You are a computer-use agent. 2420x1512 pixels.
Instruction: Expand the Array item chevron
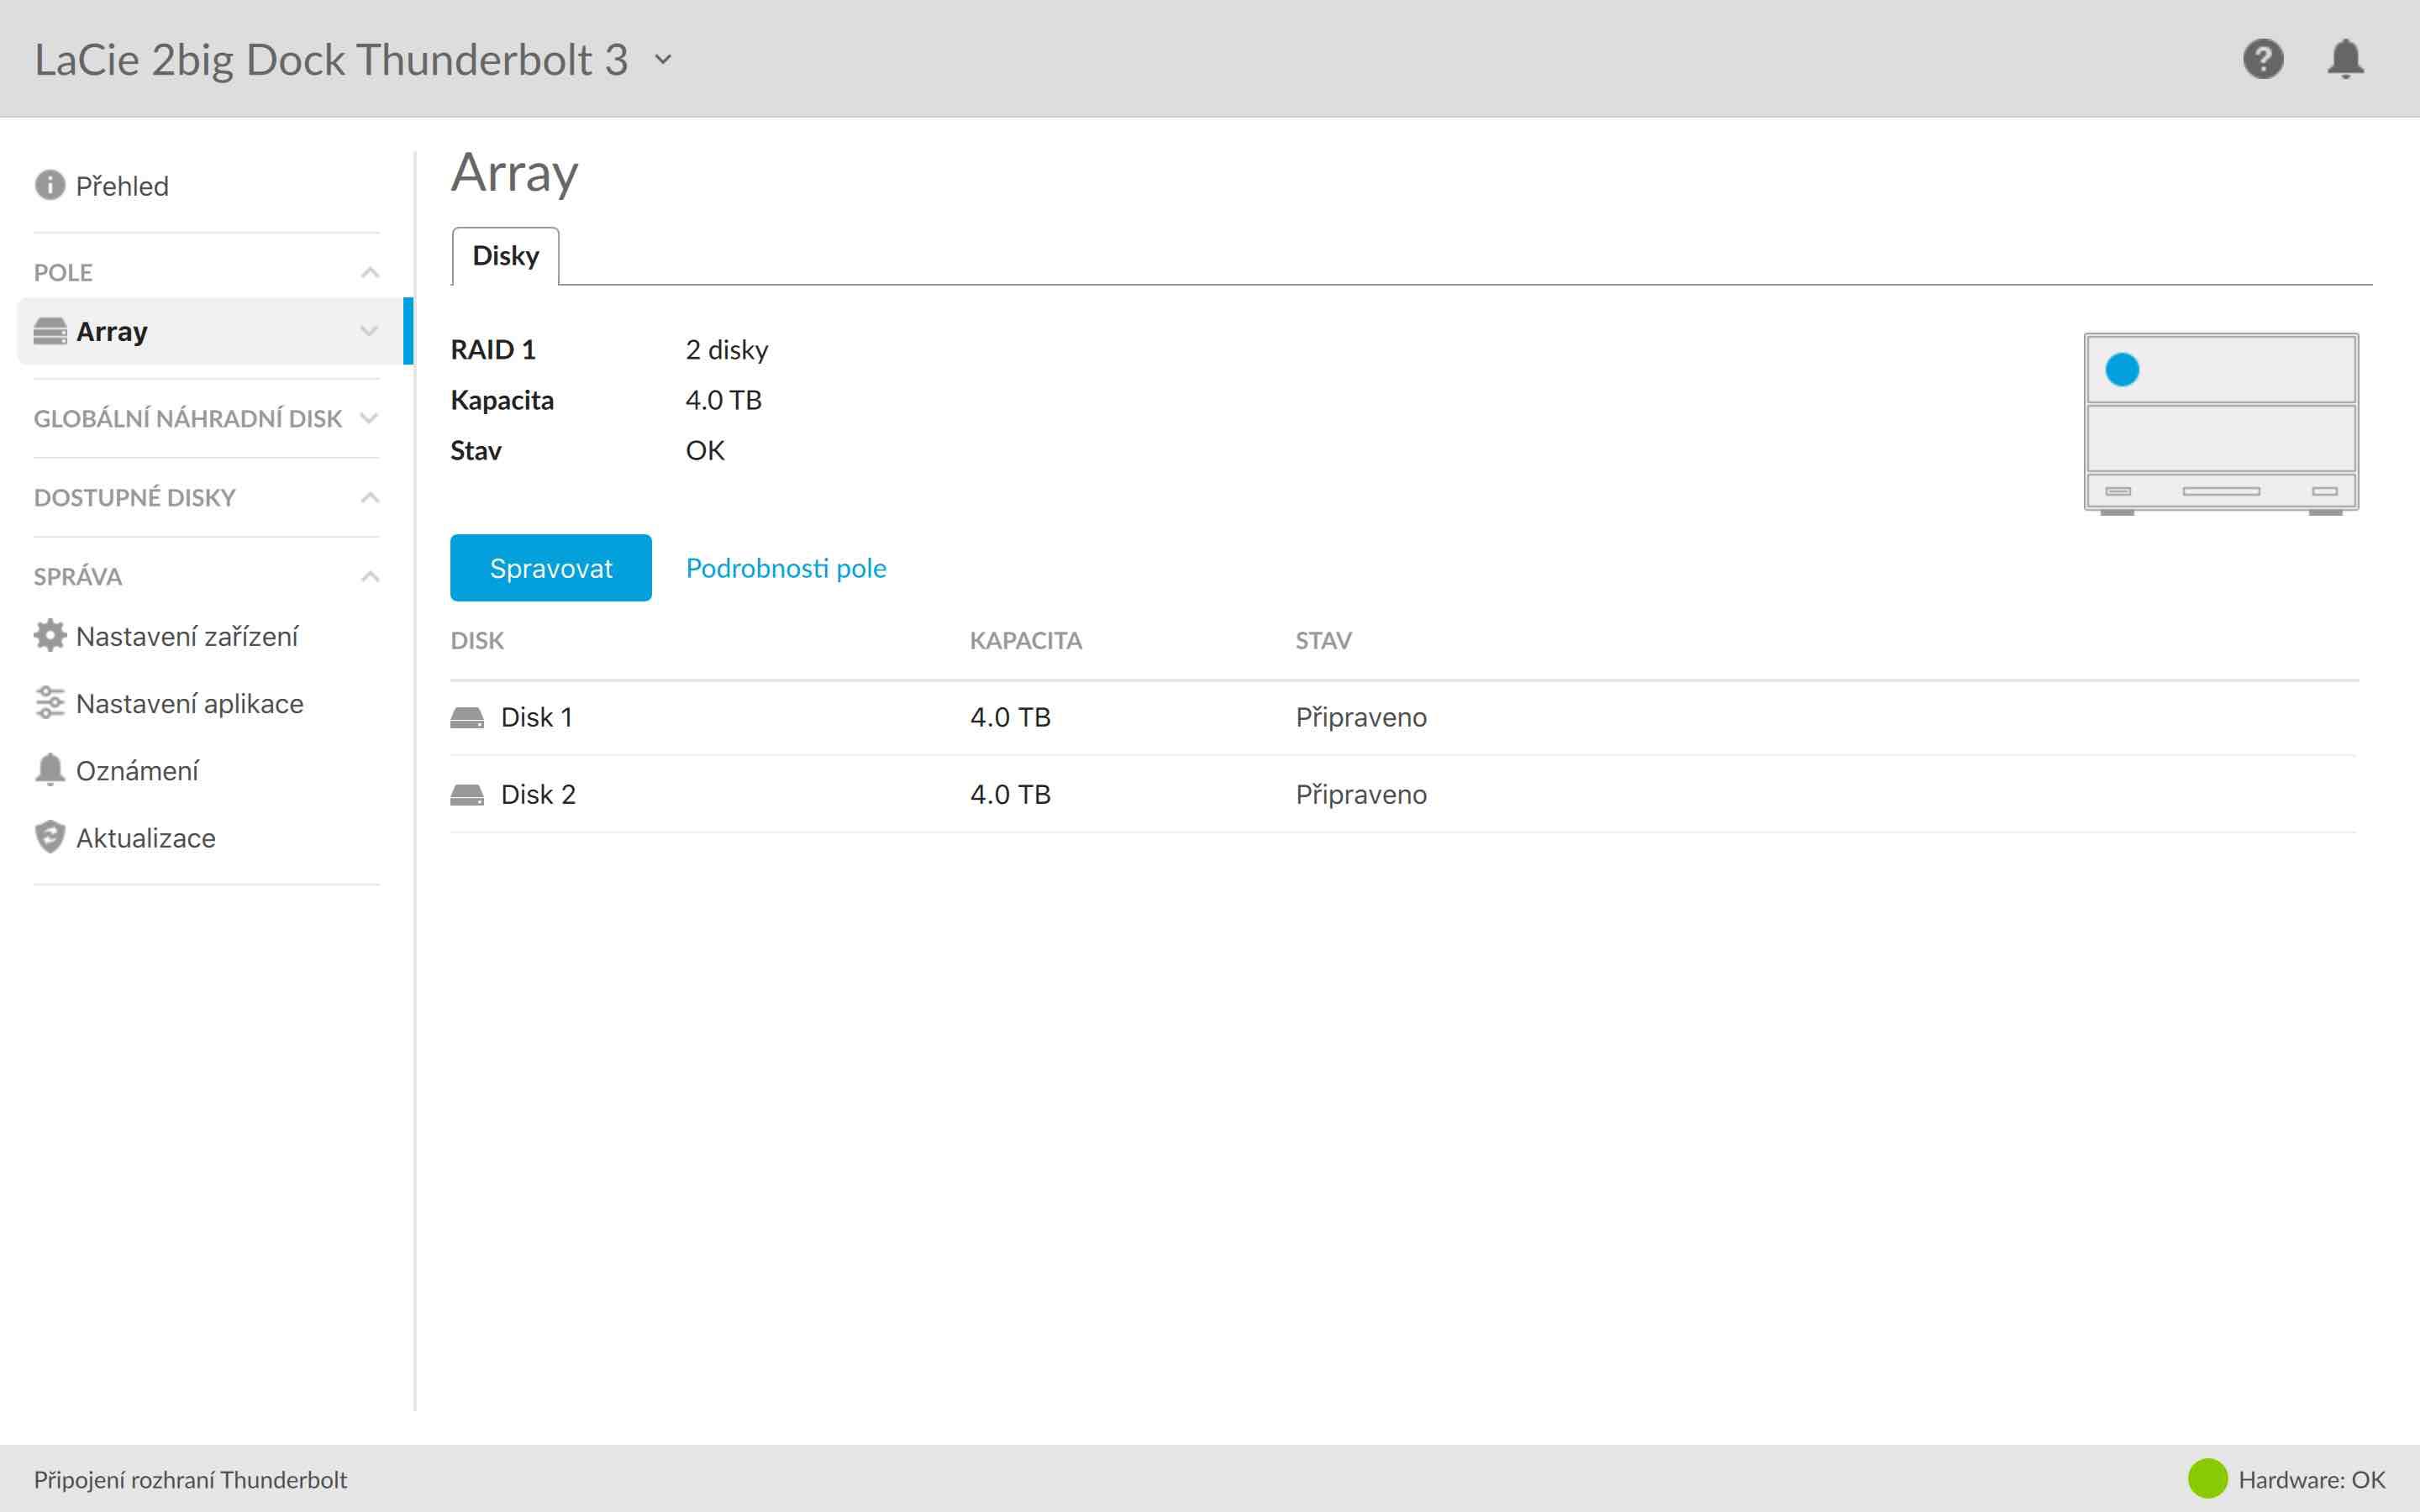coord(369,331)
